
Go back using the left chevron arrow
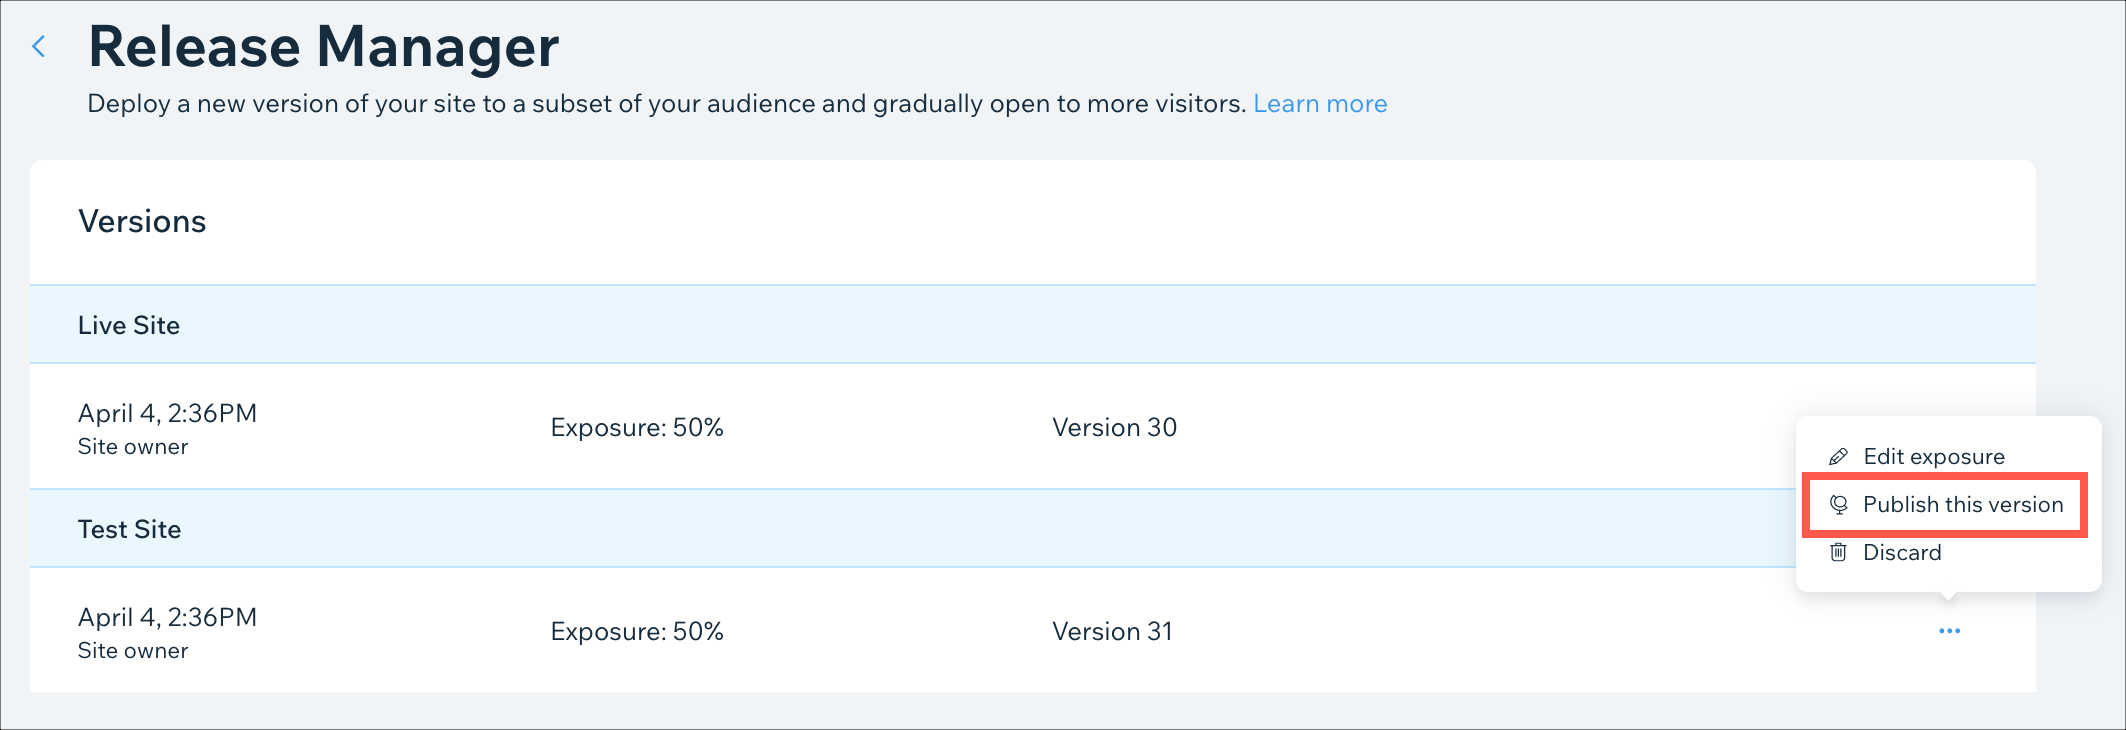39,46
